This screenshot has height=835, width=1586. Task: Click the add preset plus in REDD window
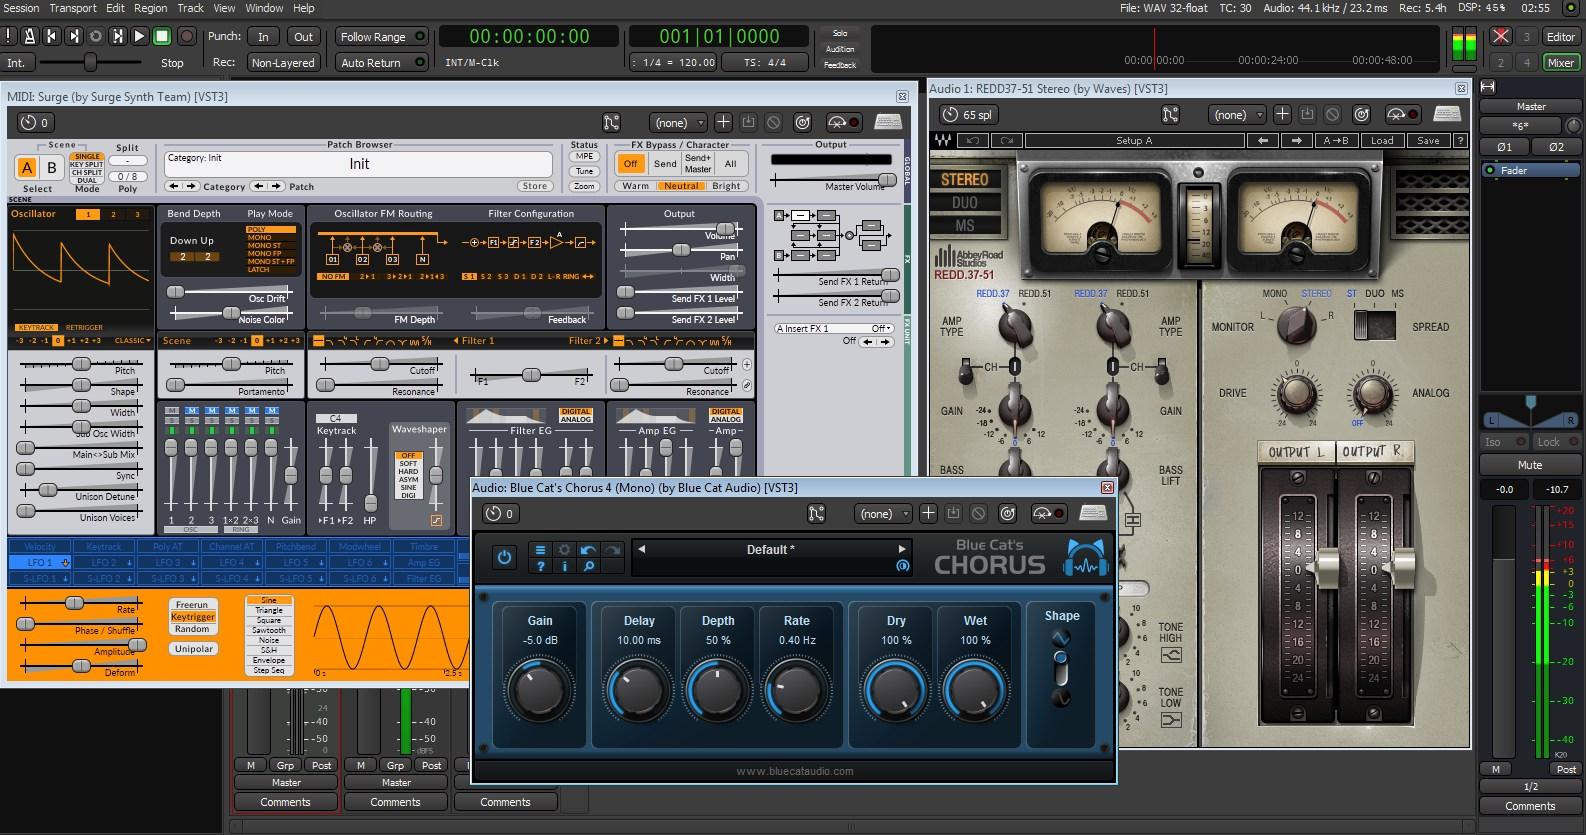1282,114
